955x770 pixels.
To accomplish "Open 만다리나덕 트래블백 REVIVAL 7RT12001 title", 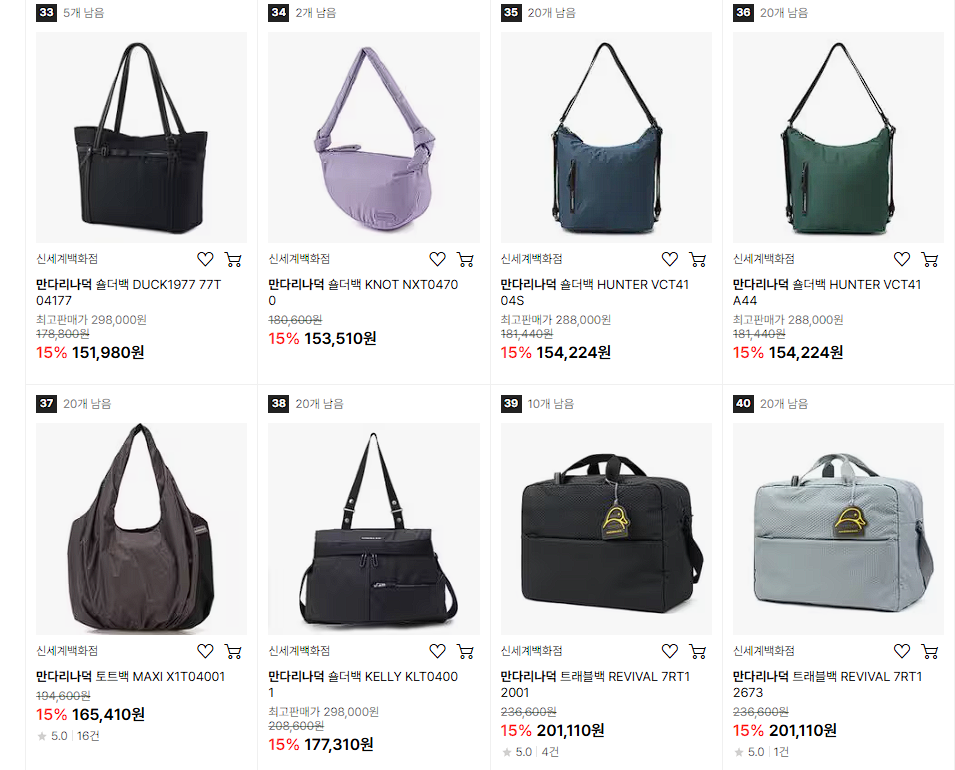I will [x=595, y=684].
